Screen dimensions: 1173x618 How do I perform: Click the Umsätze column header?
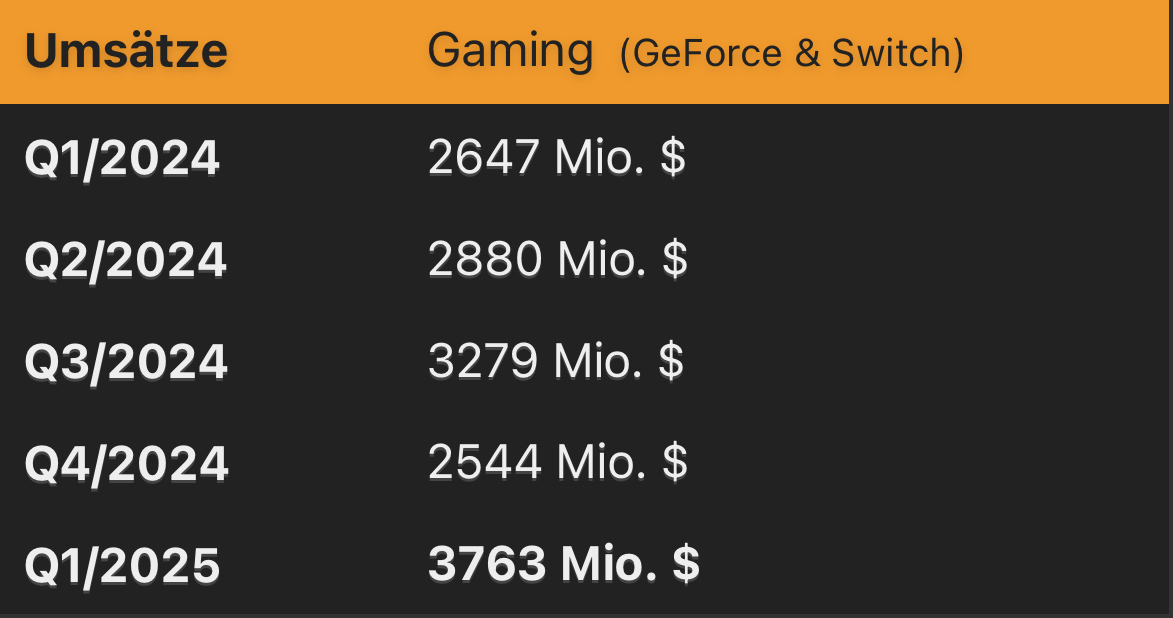pyautogui.click(x=126, y=51)
